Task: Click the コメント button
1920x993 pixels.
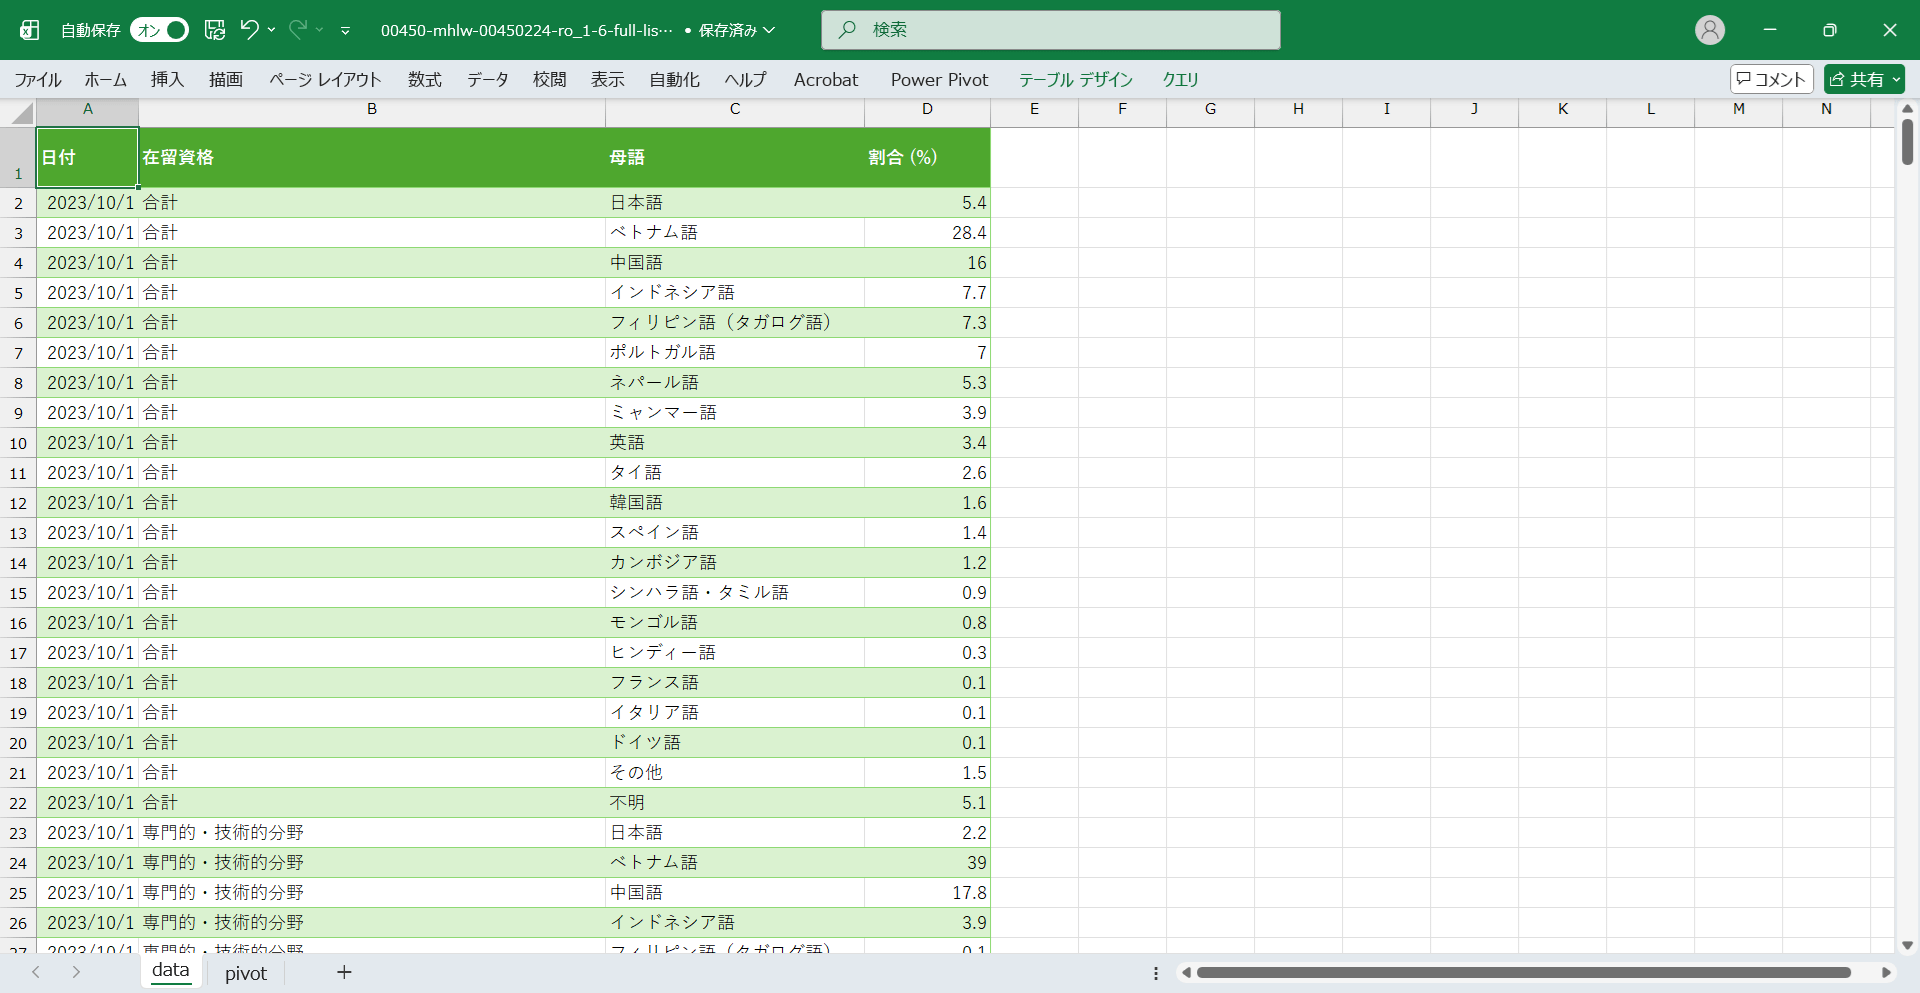Action: [1771, 79]
